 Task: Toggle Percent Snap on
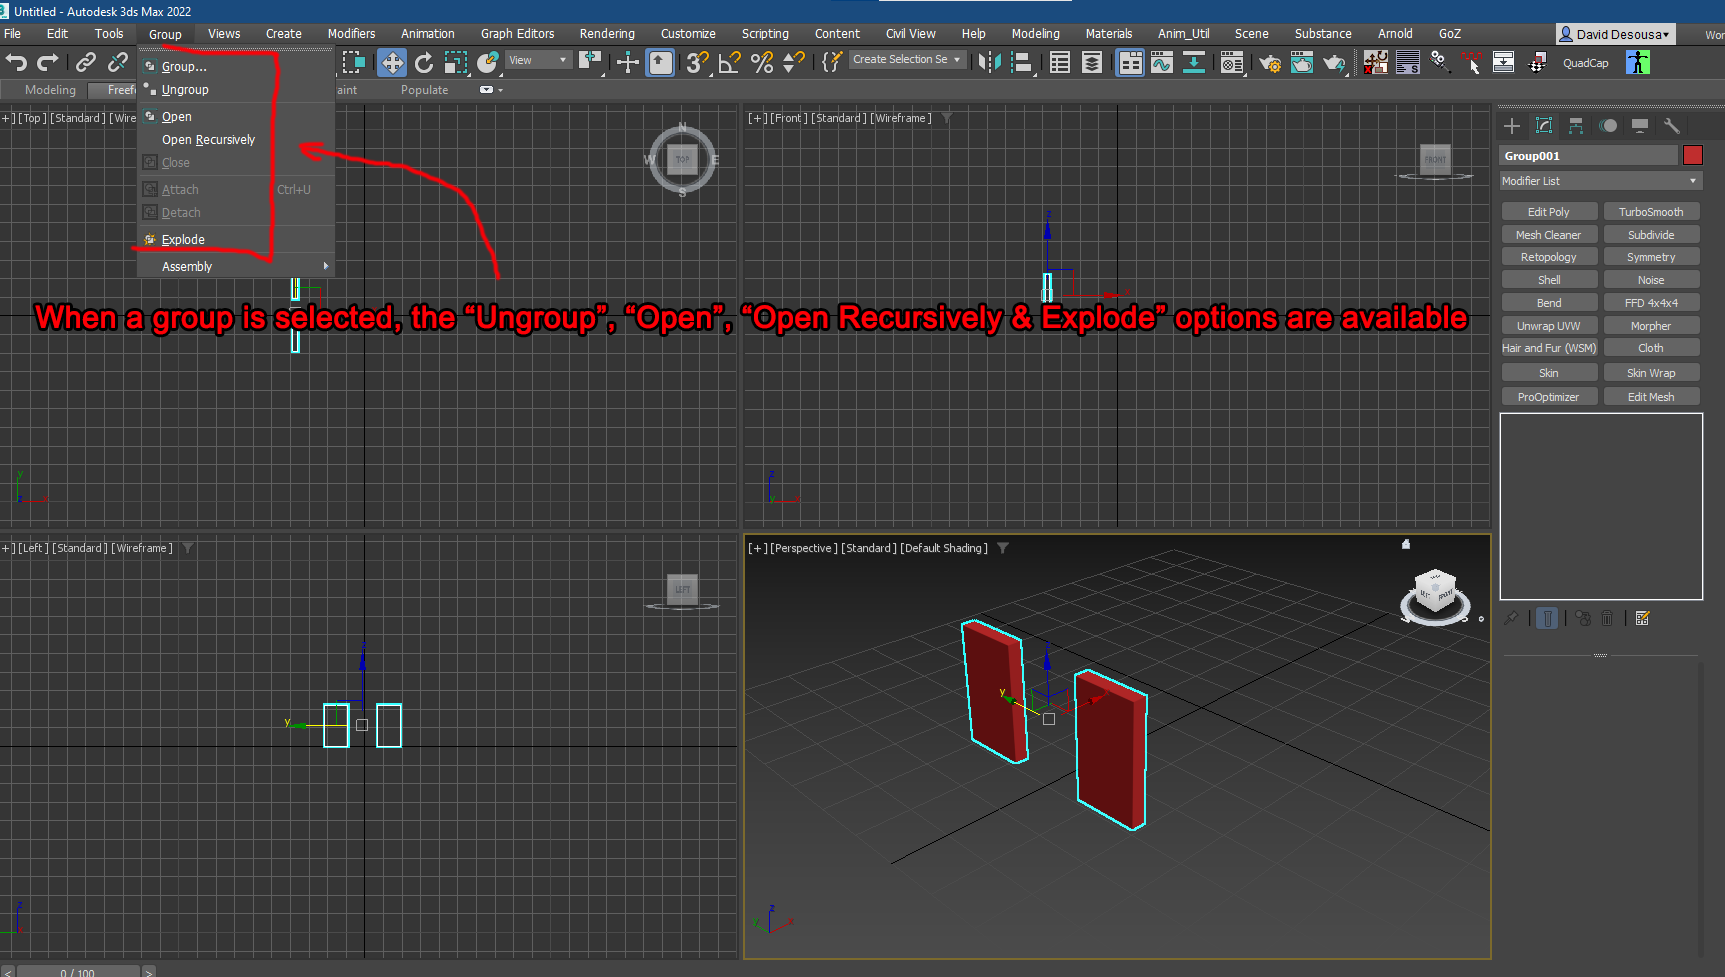(762, 62)
